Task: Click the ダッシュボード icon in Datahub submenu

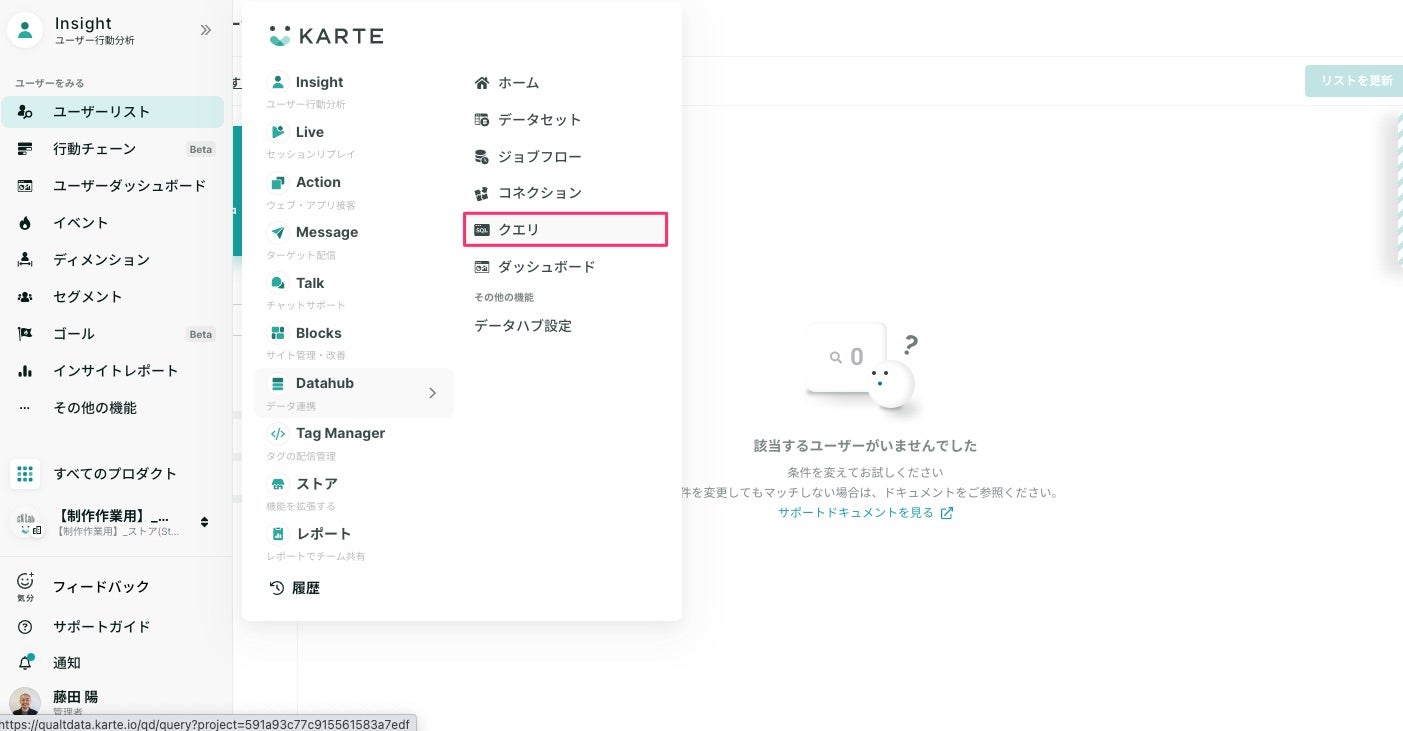Action: pos(482,267)
